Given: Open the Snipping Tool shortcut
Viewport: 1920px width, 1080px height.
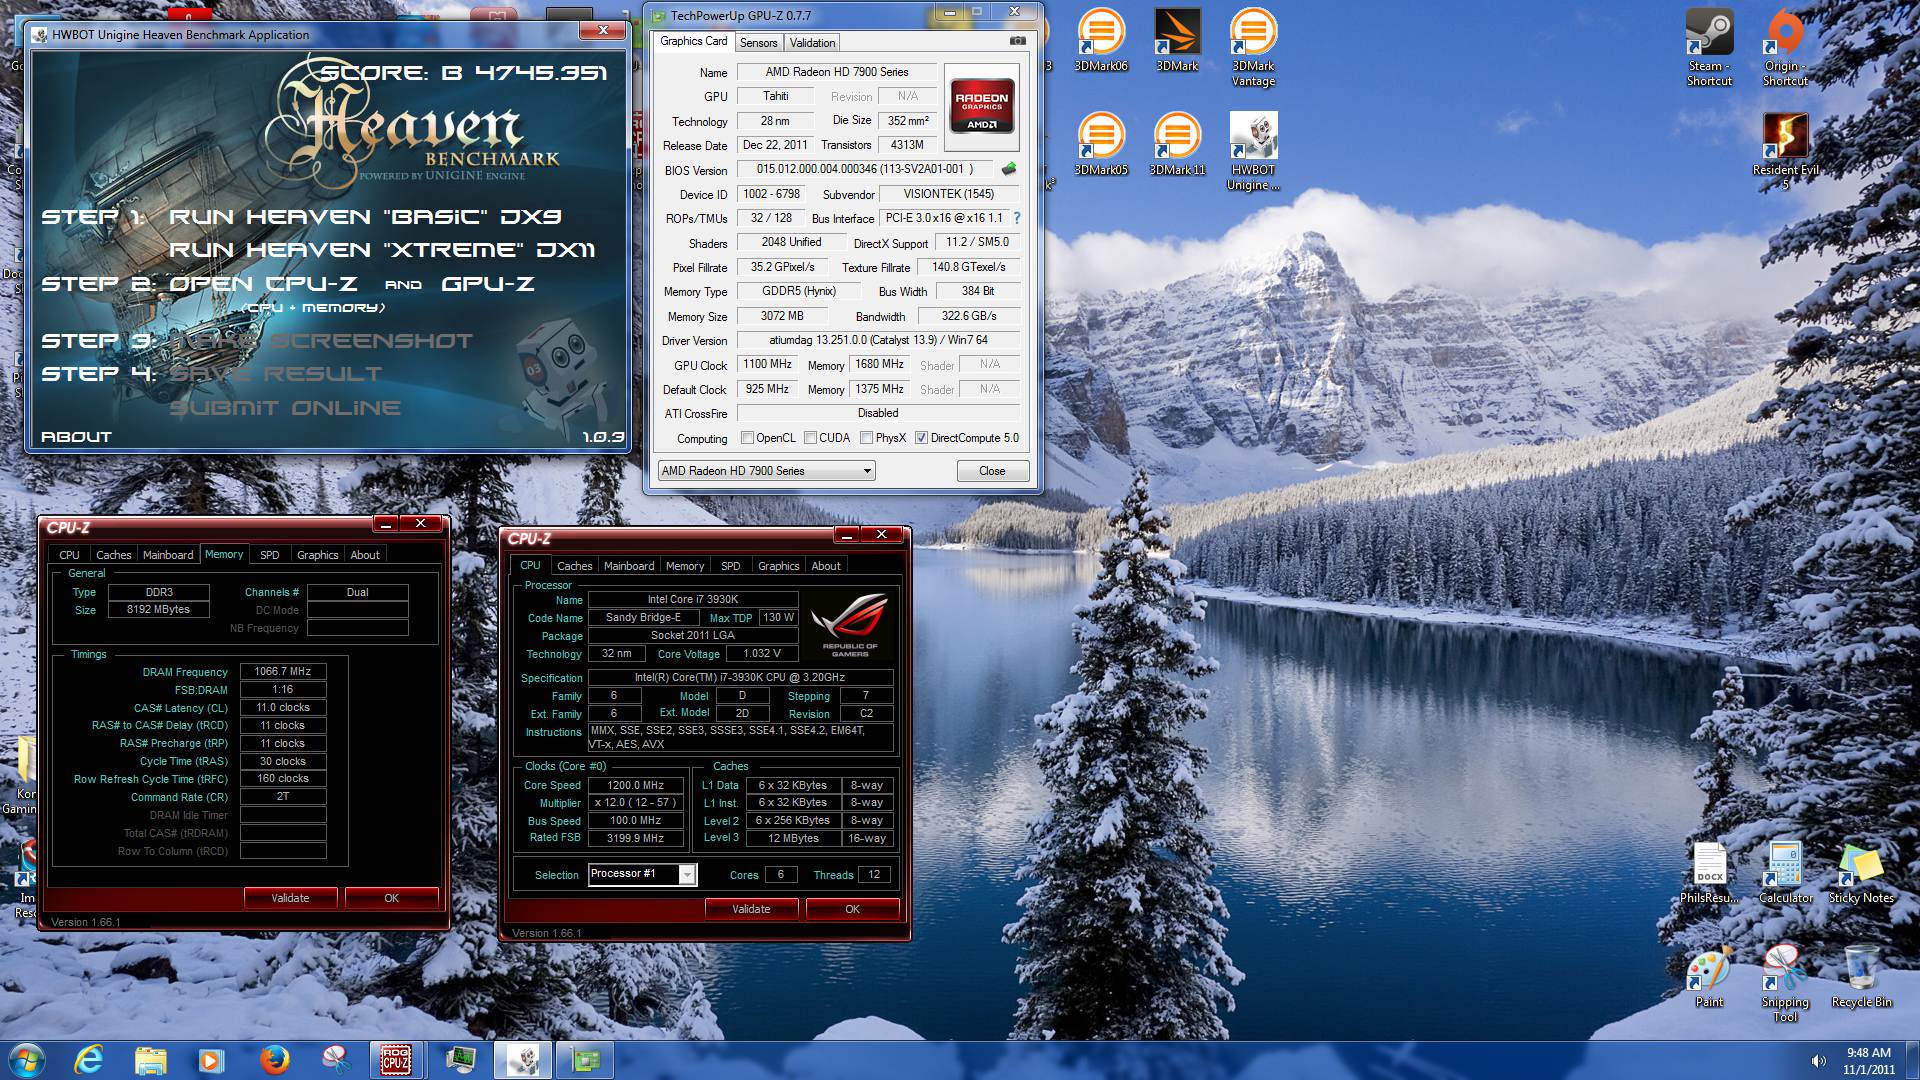Looking at the screenshot, I should click(x=1785, y=983).
